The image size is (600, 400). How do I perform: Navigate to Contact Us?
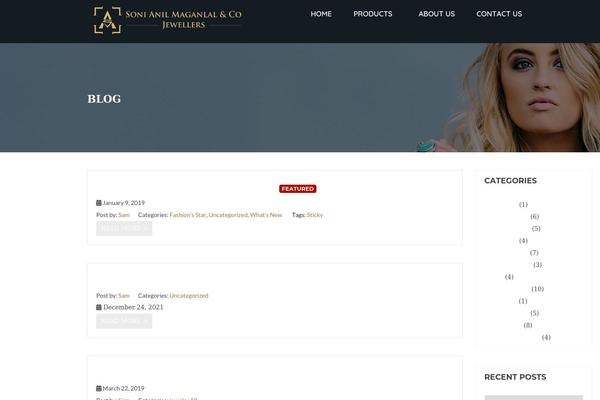(499, 14)
